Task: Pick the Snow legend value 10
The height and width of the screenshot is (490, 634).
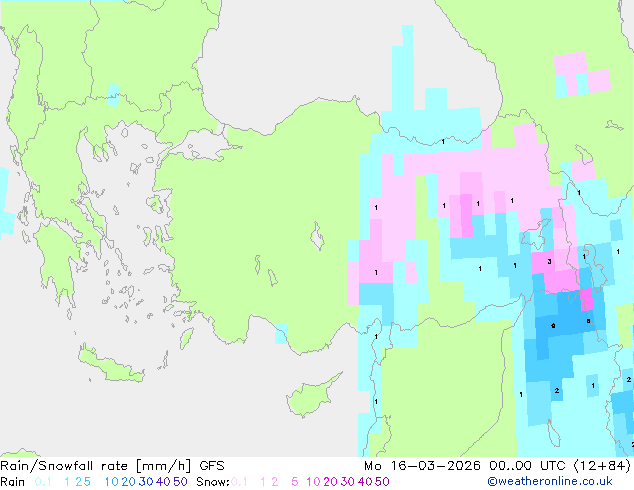Action: (x=313, y=482)
